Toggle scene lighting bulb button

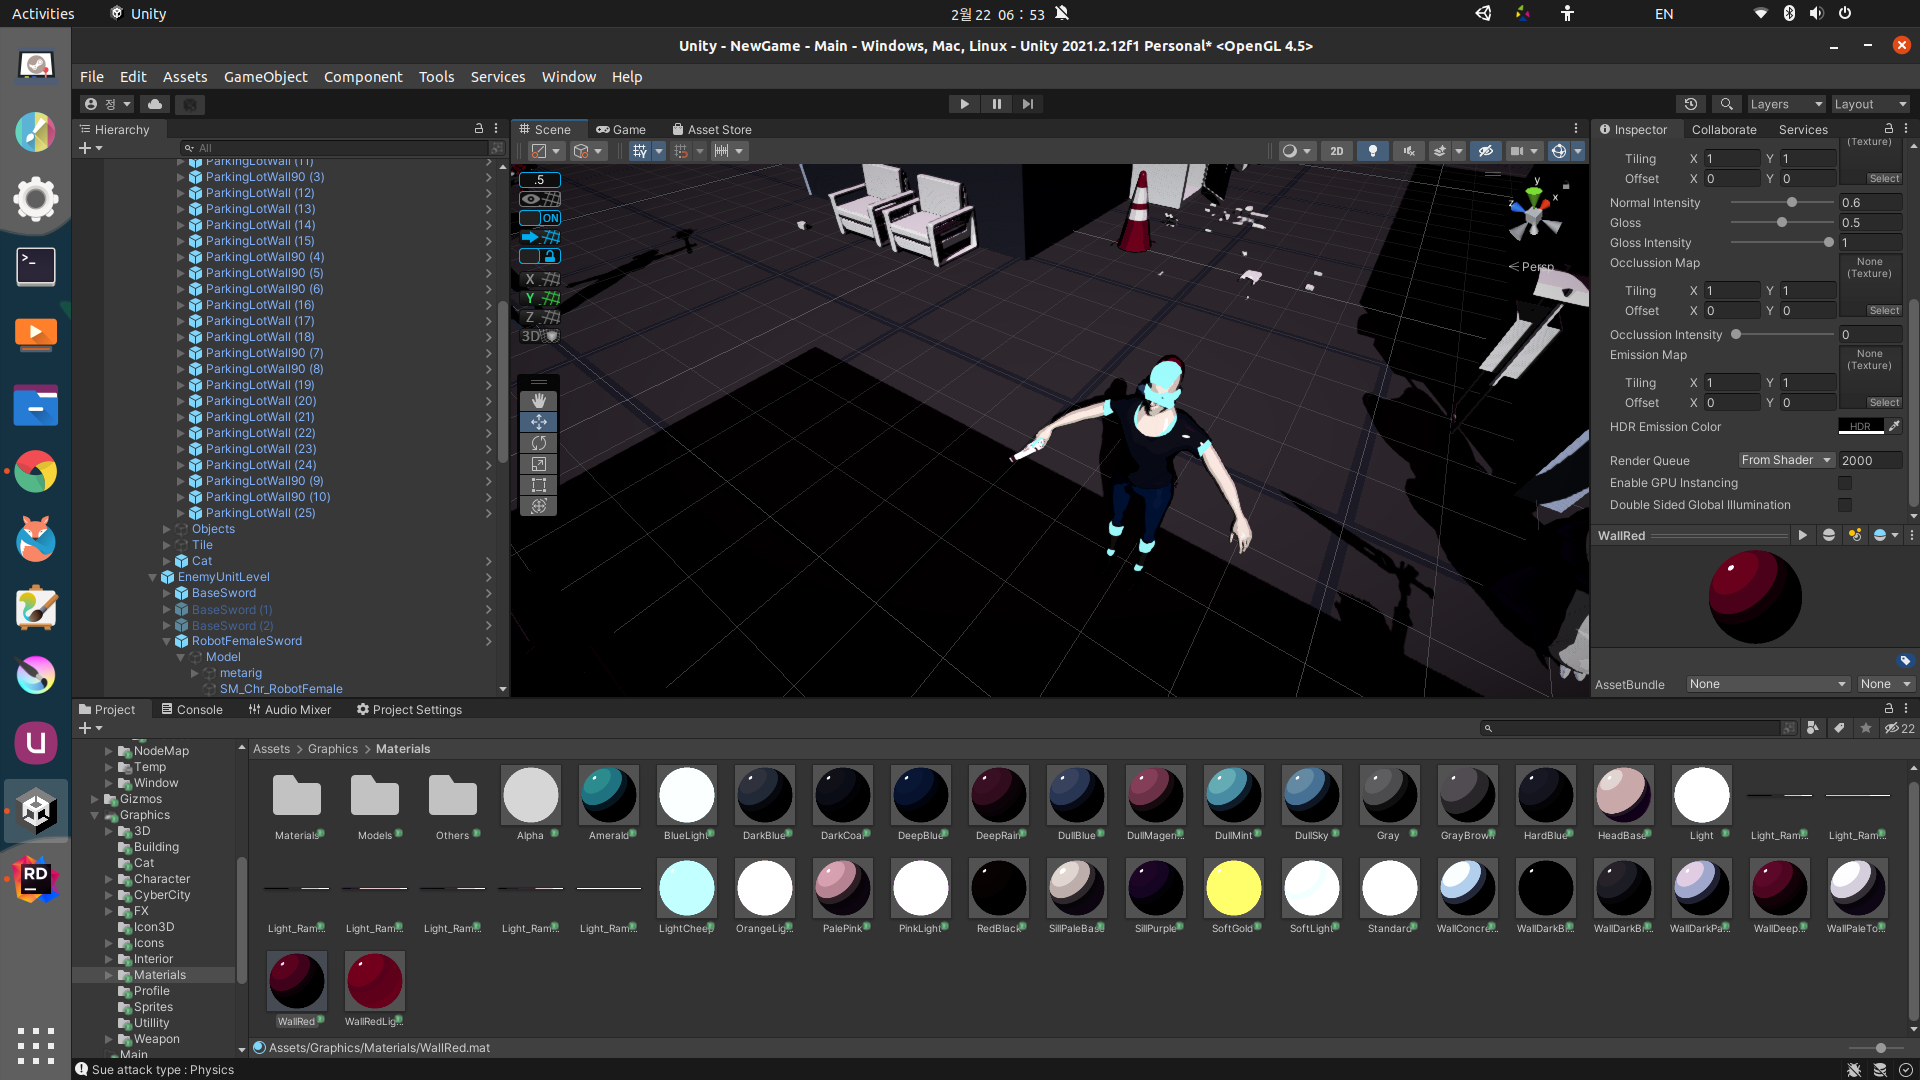(x=1373, y=151)
